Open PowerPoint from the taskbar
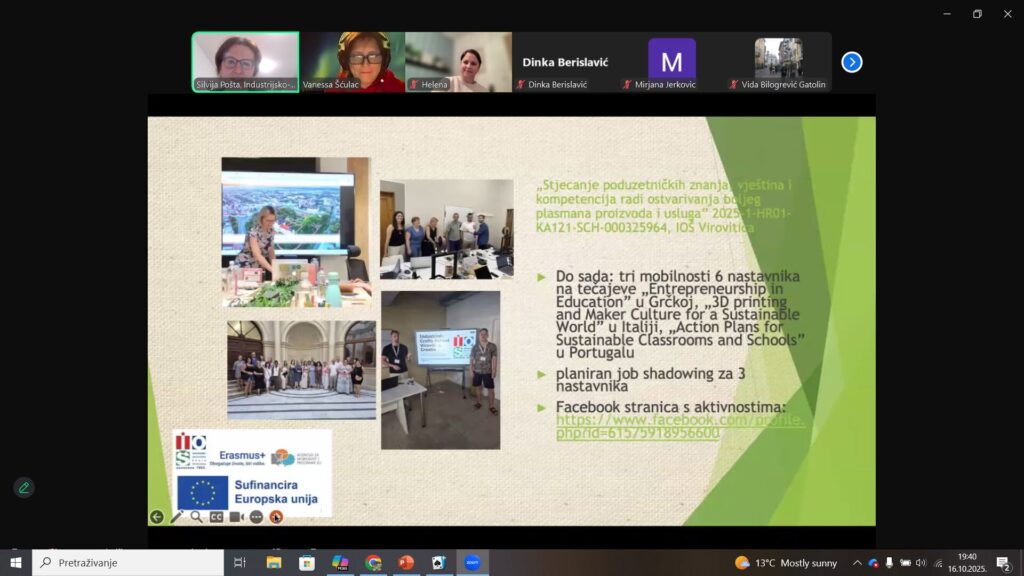1024x576 pixels. point(406,563)
